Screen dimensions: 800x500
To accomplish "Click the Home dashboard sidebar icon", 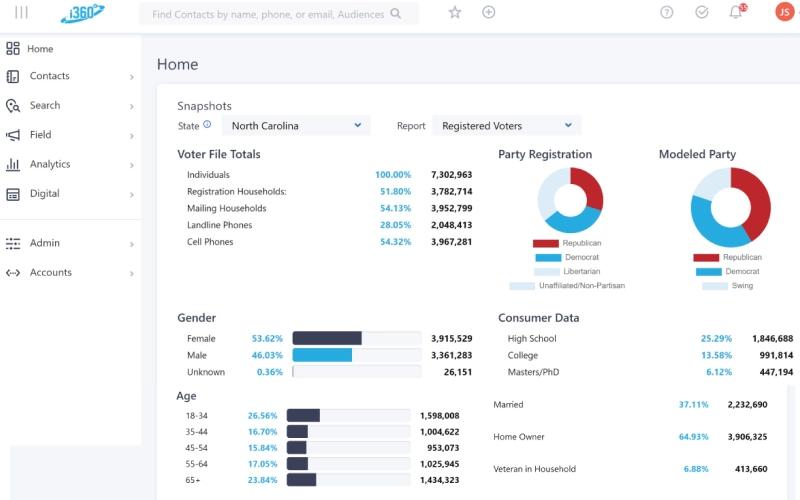I will point(13,48).
